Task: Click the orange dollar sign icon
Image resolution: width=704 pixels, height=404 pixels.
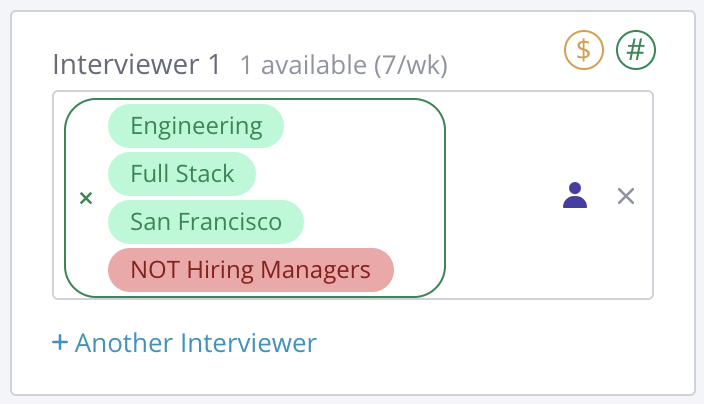Action: [x=584, y=50]
